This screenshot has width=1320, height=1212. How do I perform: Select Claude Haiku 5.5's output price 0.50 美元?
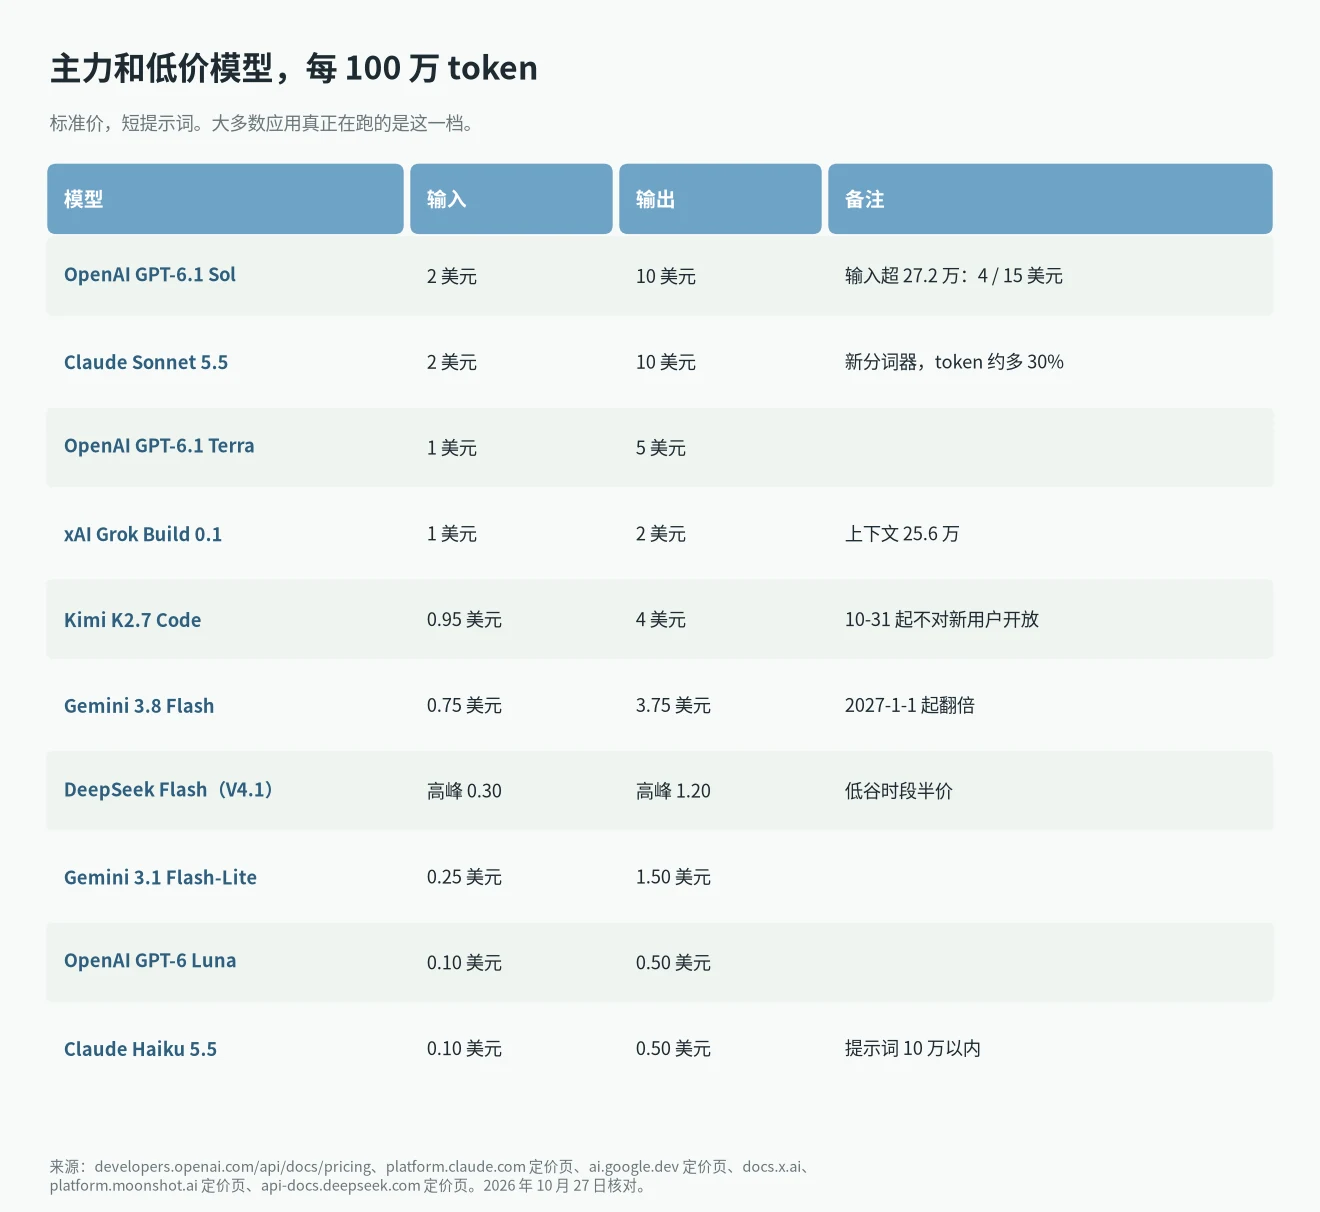click(673, 1049)
